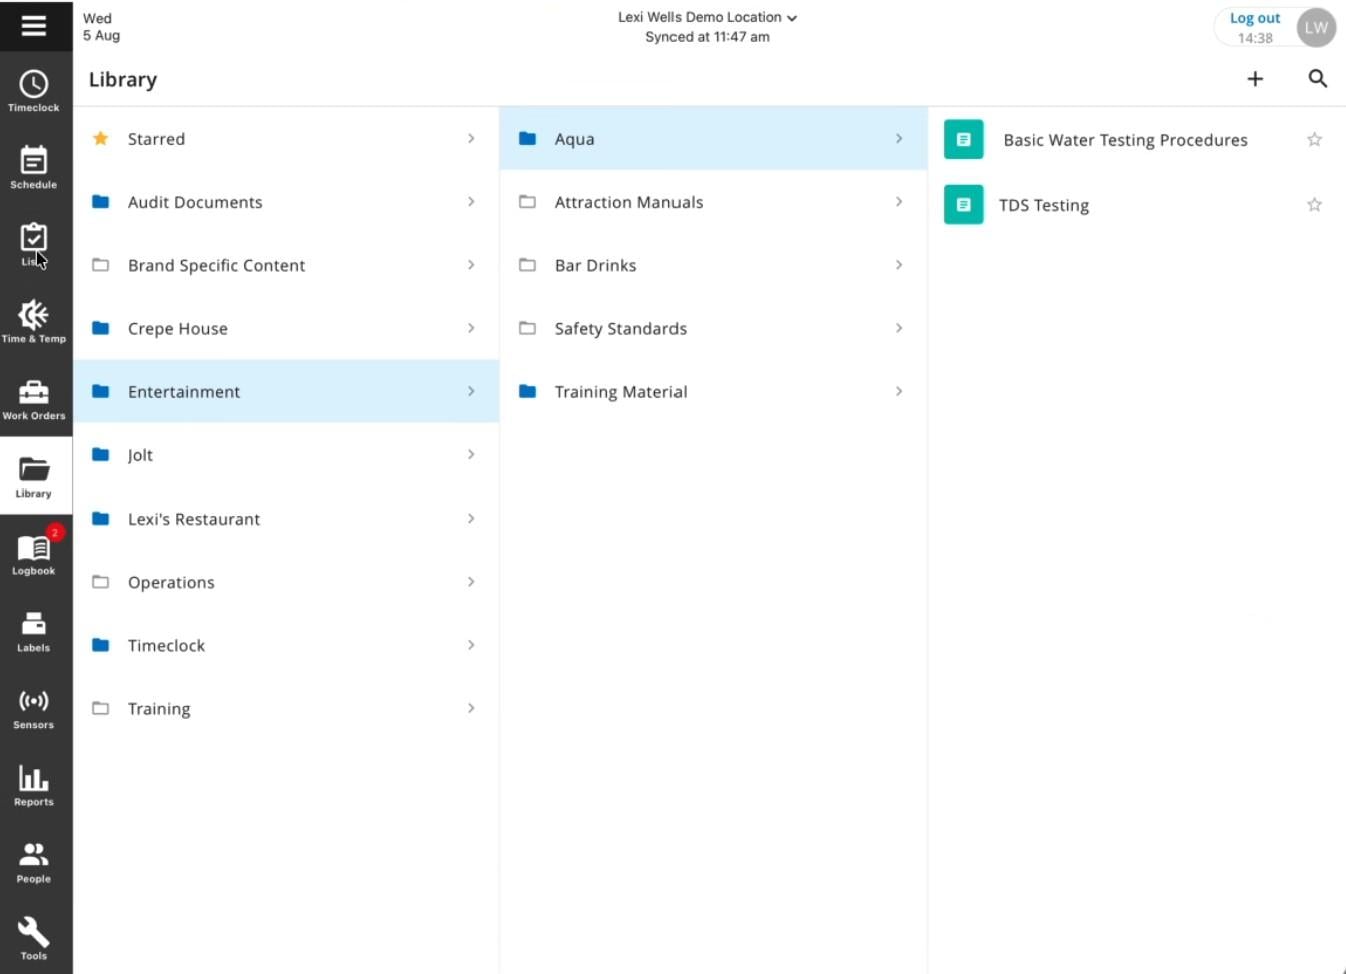Click the Audit Documents folder icon
The image size is (1346, 974).
point(100,202)
